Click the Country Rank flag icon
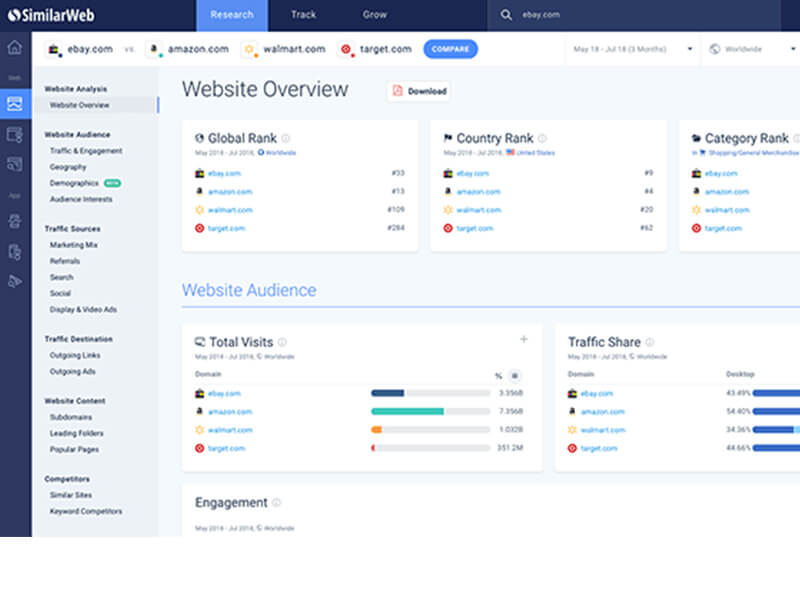 click(x=448, y=138)
